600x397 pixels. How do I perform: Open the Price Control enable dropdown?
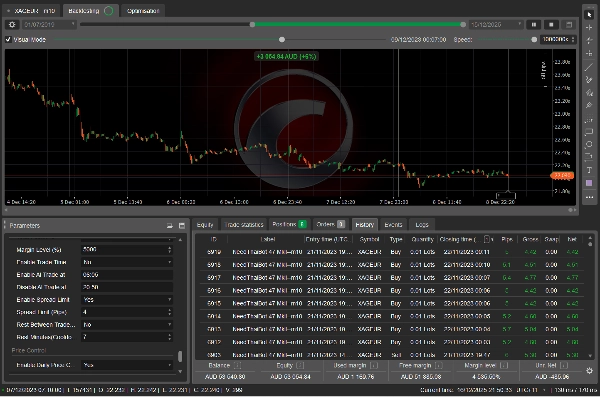pos(127,365)
